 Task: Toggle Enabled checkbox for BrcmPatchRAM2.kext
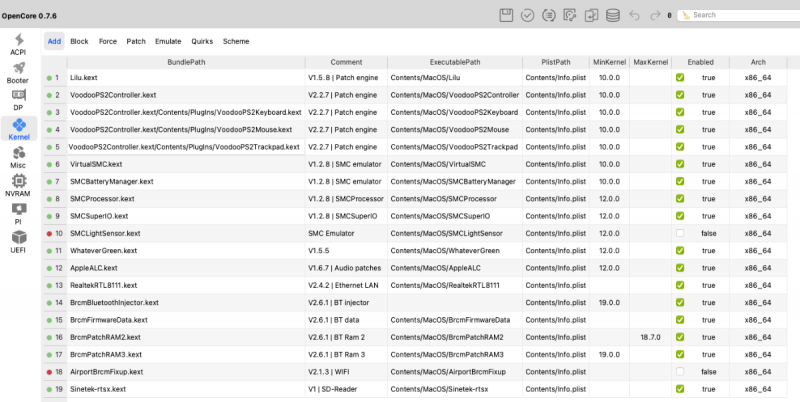coord(680,337)
